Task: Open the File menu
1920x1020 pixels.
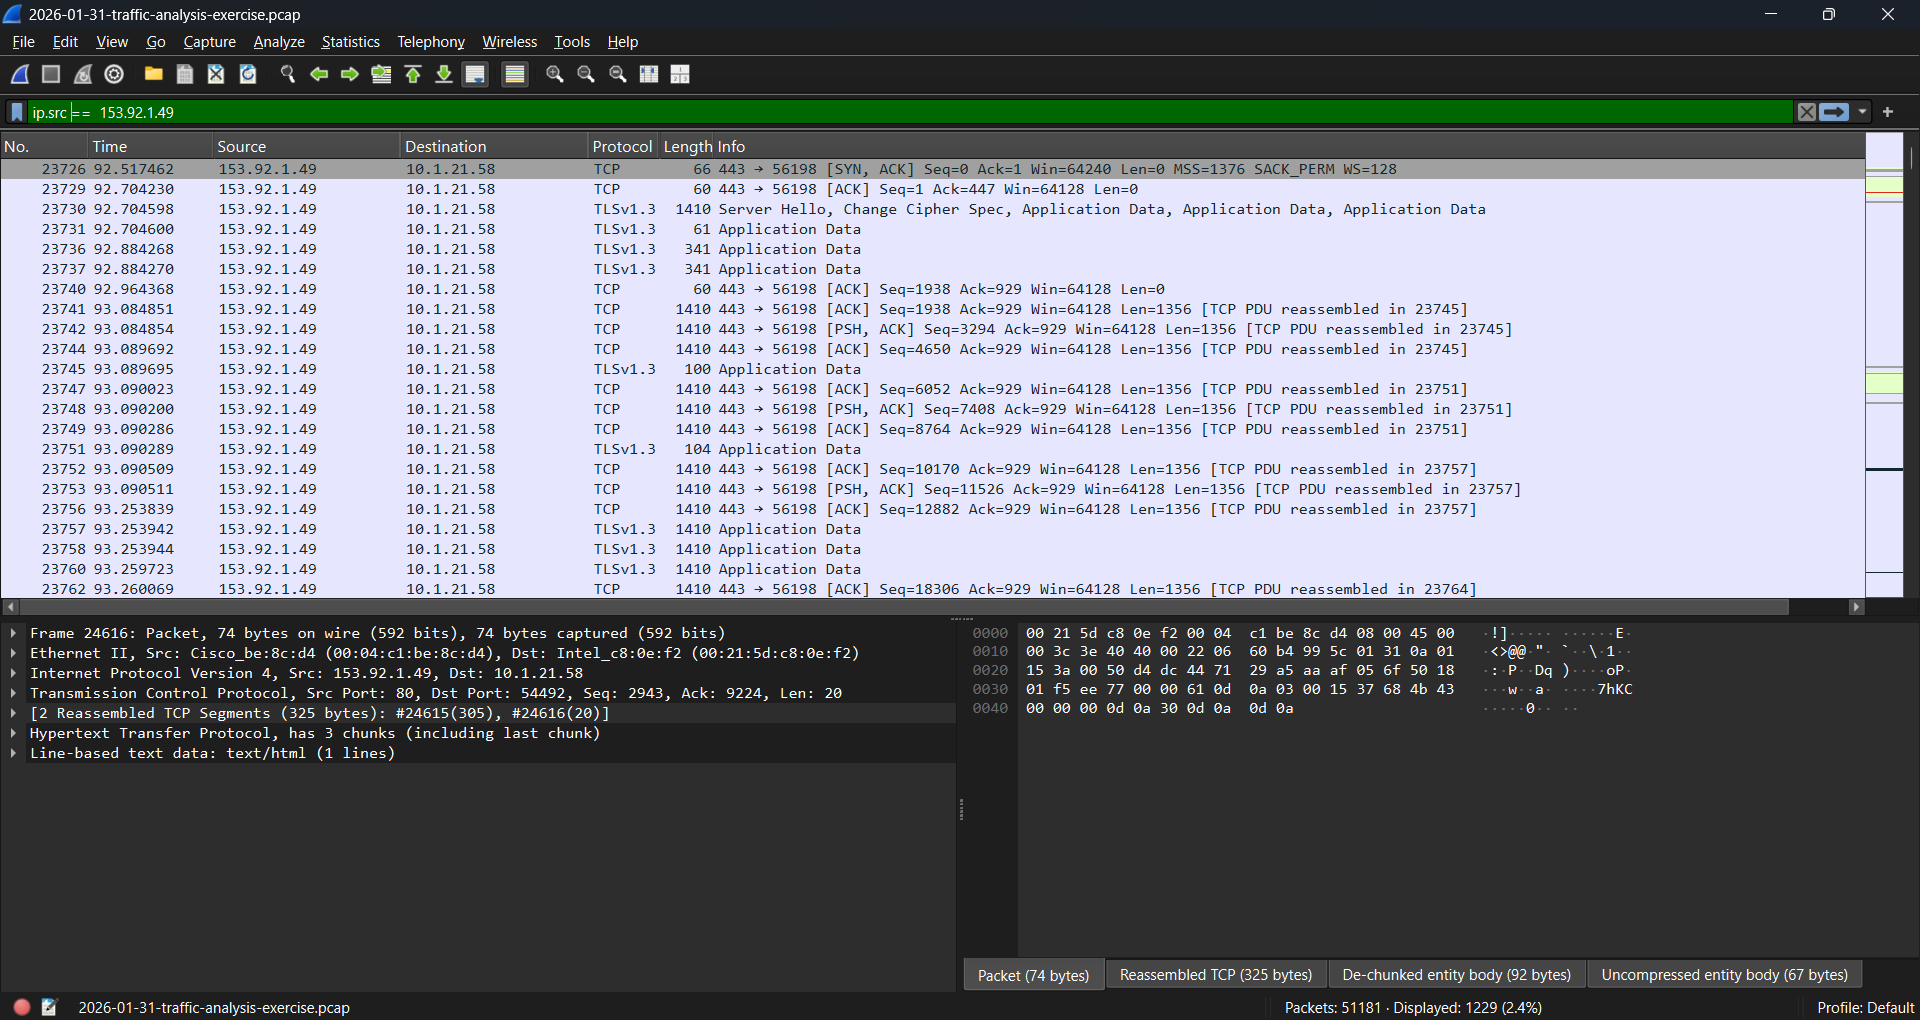Action: [x=23, y=42]
